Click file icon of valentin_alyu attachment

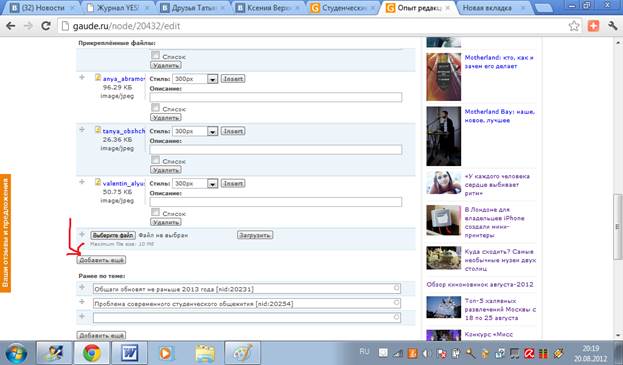coord(98,182)
